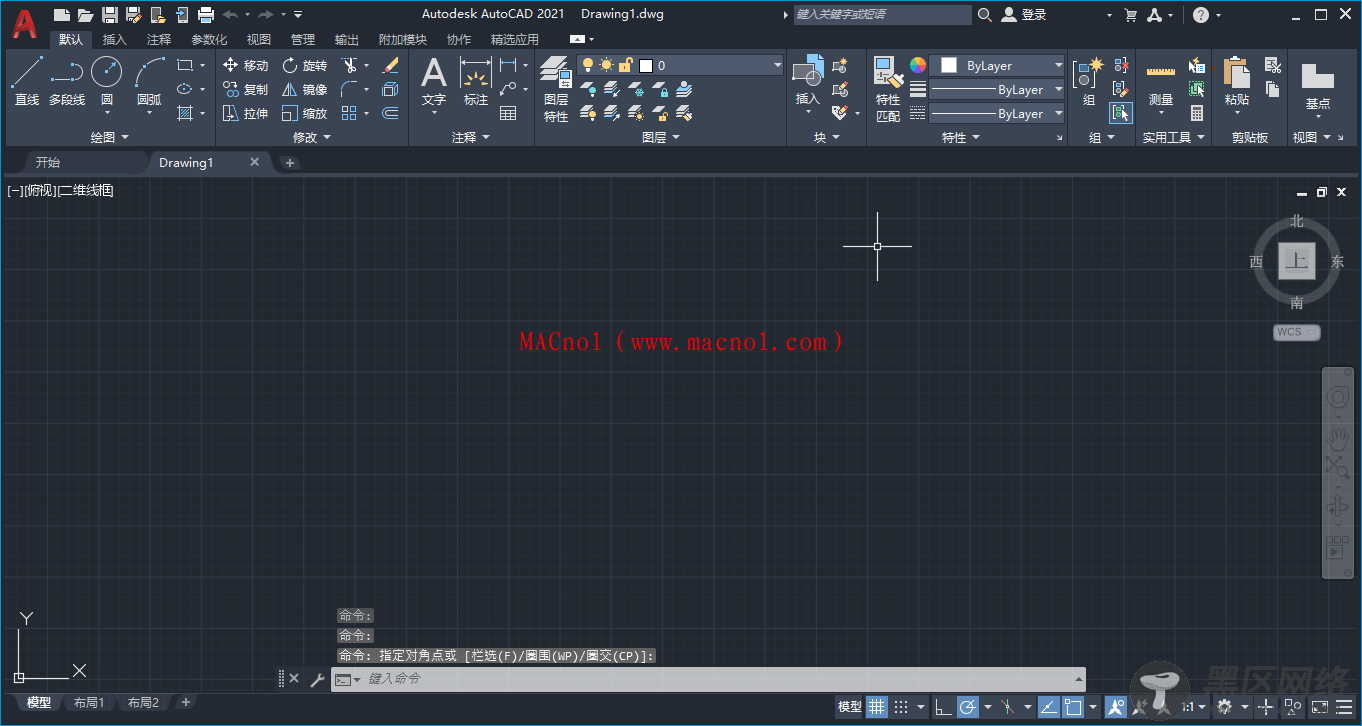The image size is (1362, 726).
Task: Open the Manage (管理) ribbon tab
Action: (303, 39)
